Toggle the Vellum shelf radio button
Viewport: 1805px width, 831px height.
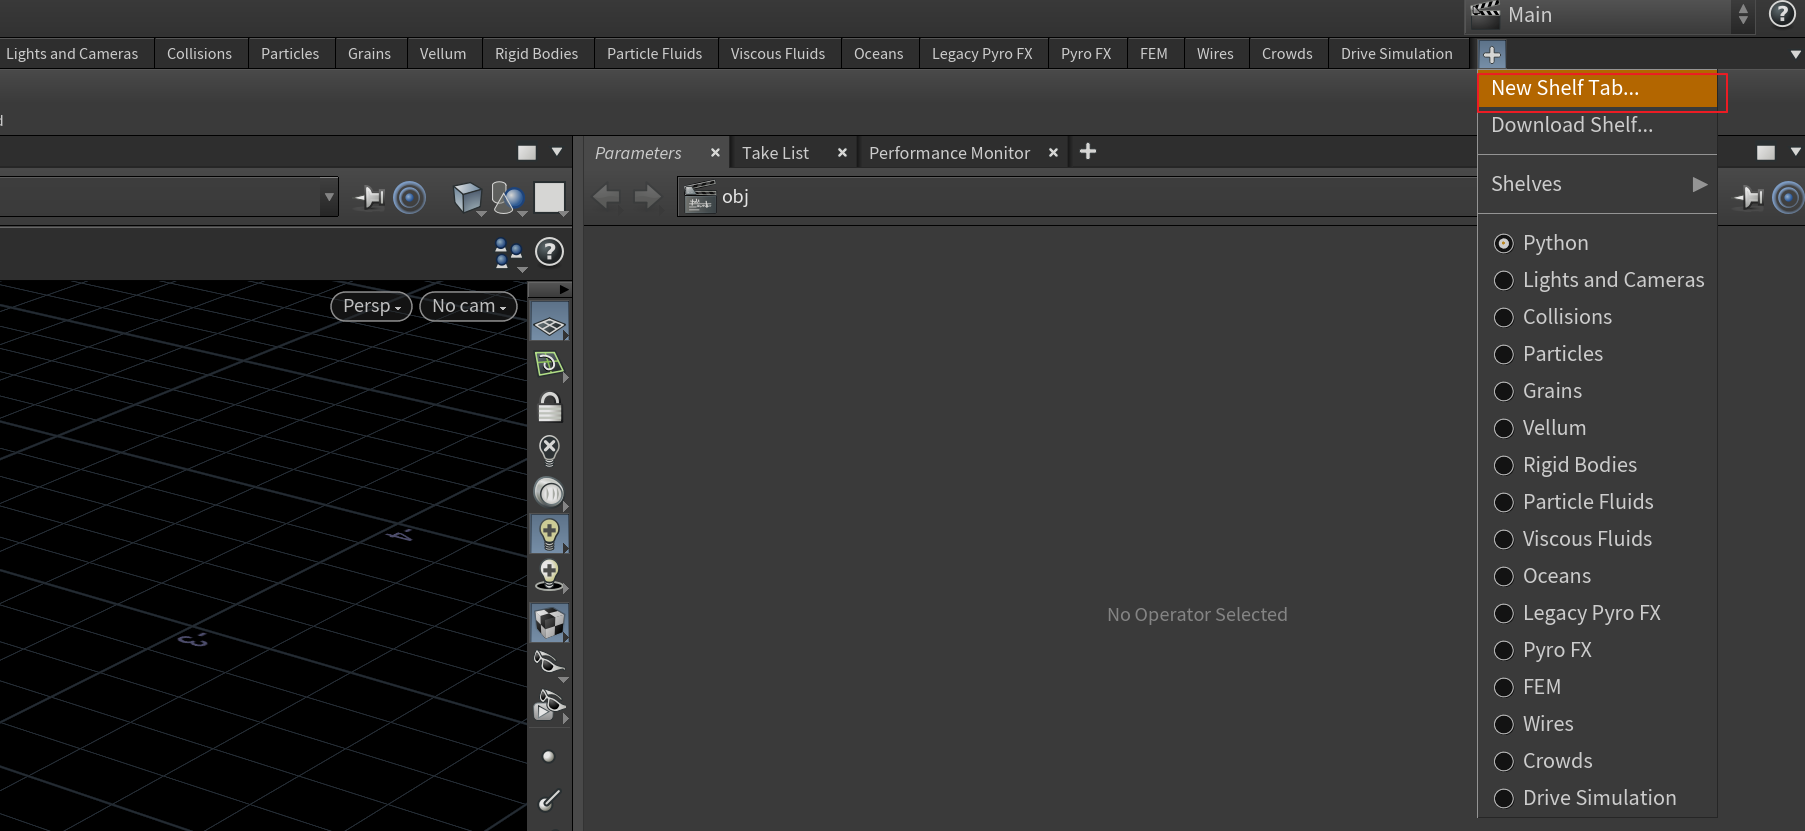coord(1503,428)
